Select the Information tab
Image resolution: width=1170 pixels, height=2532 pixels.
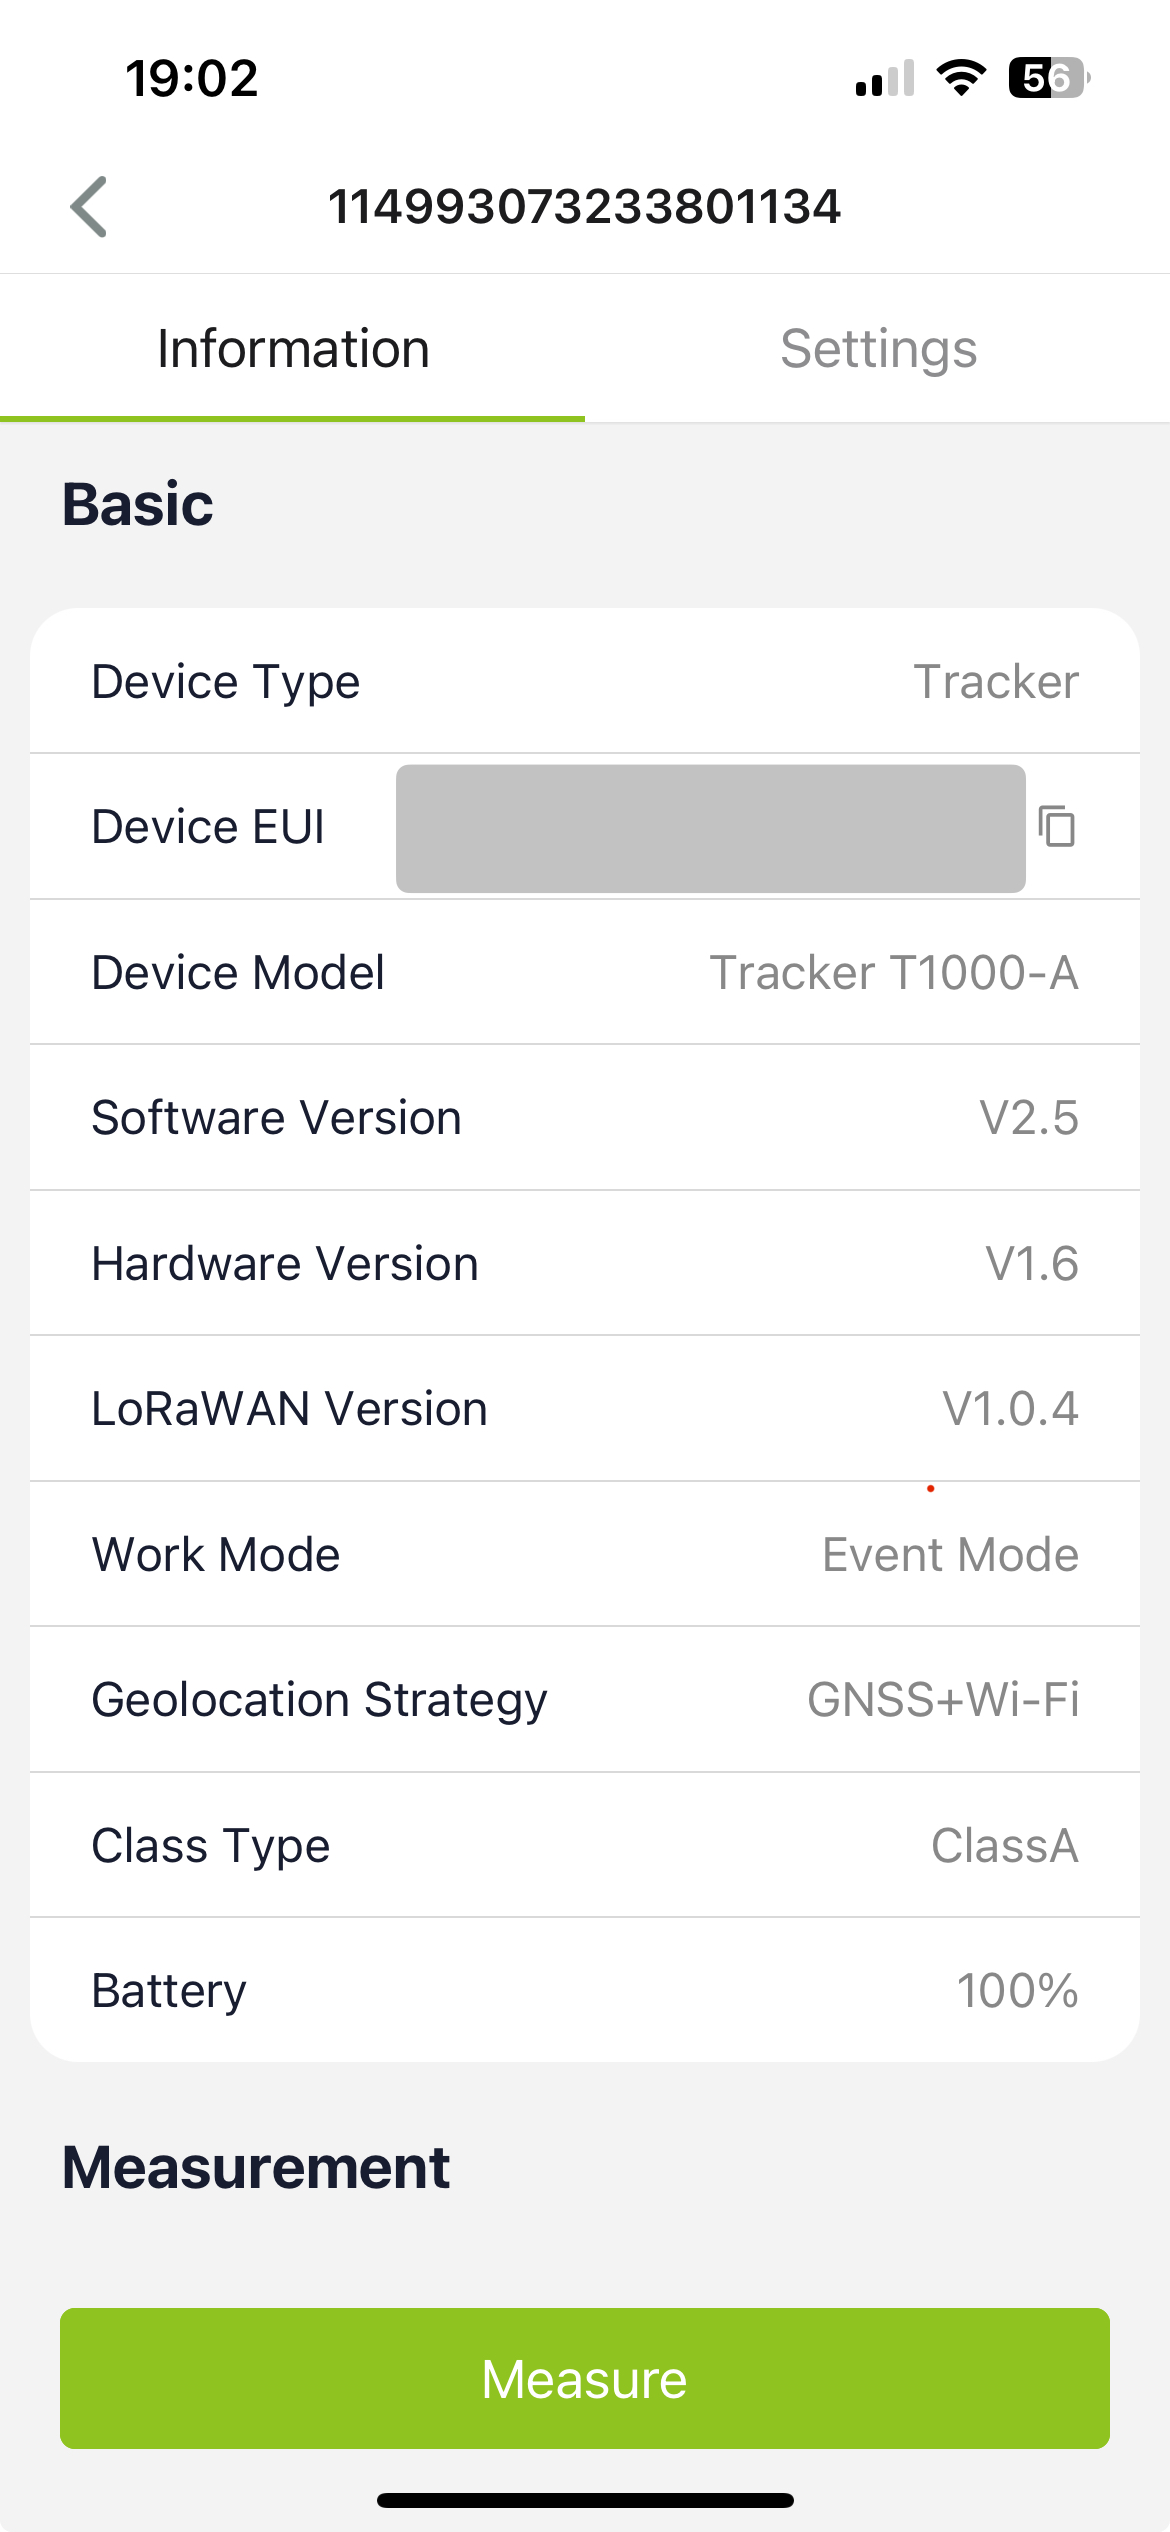[293, 348]
